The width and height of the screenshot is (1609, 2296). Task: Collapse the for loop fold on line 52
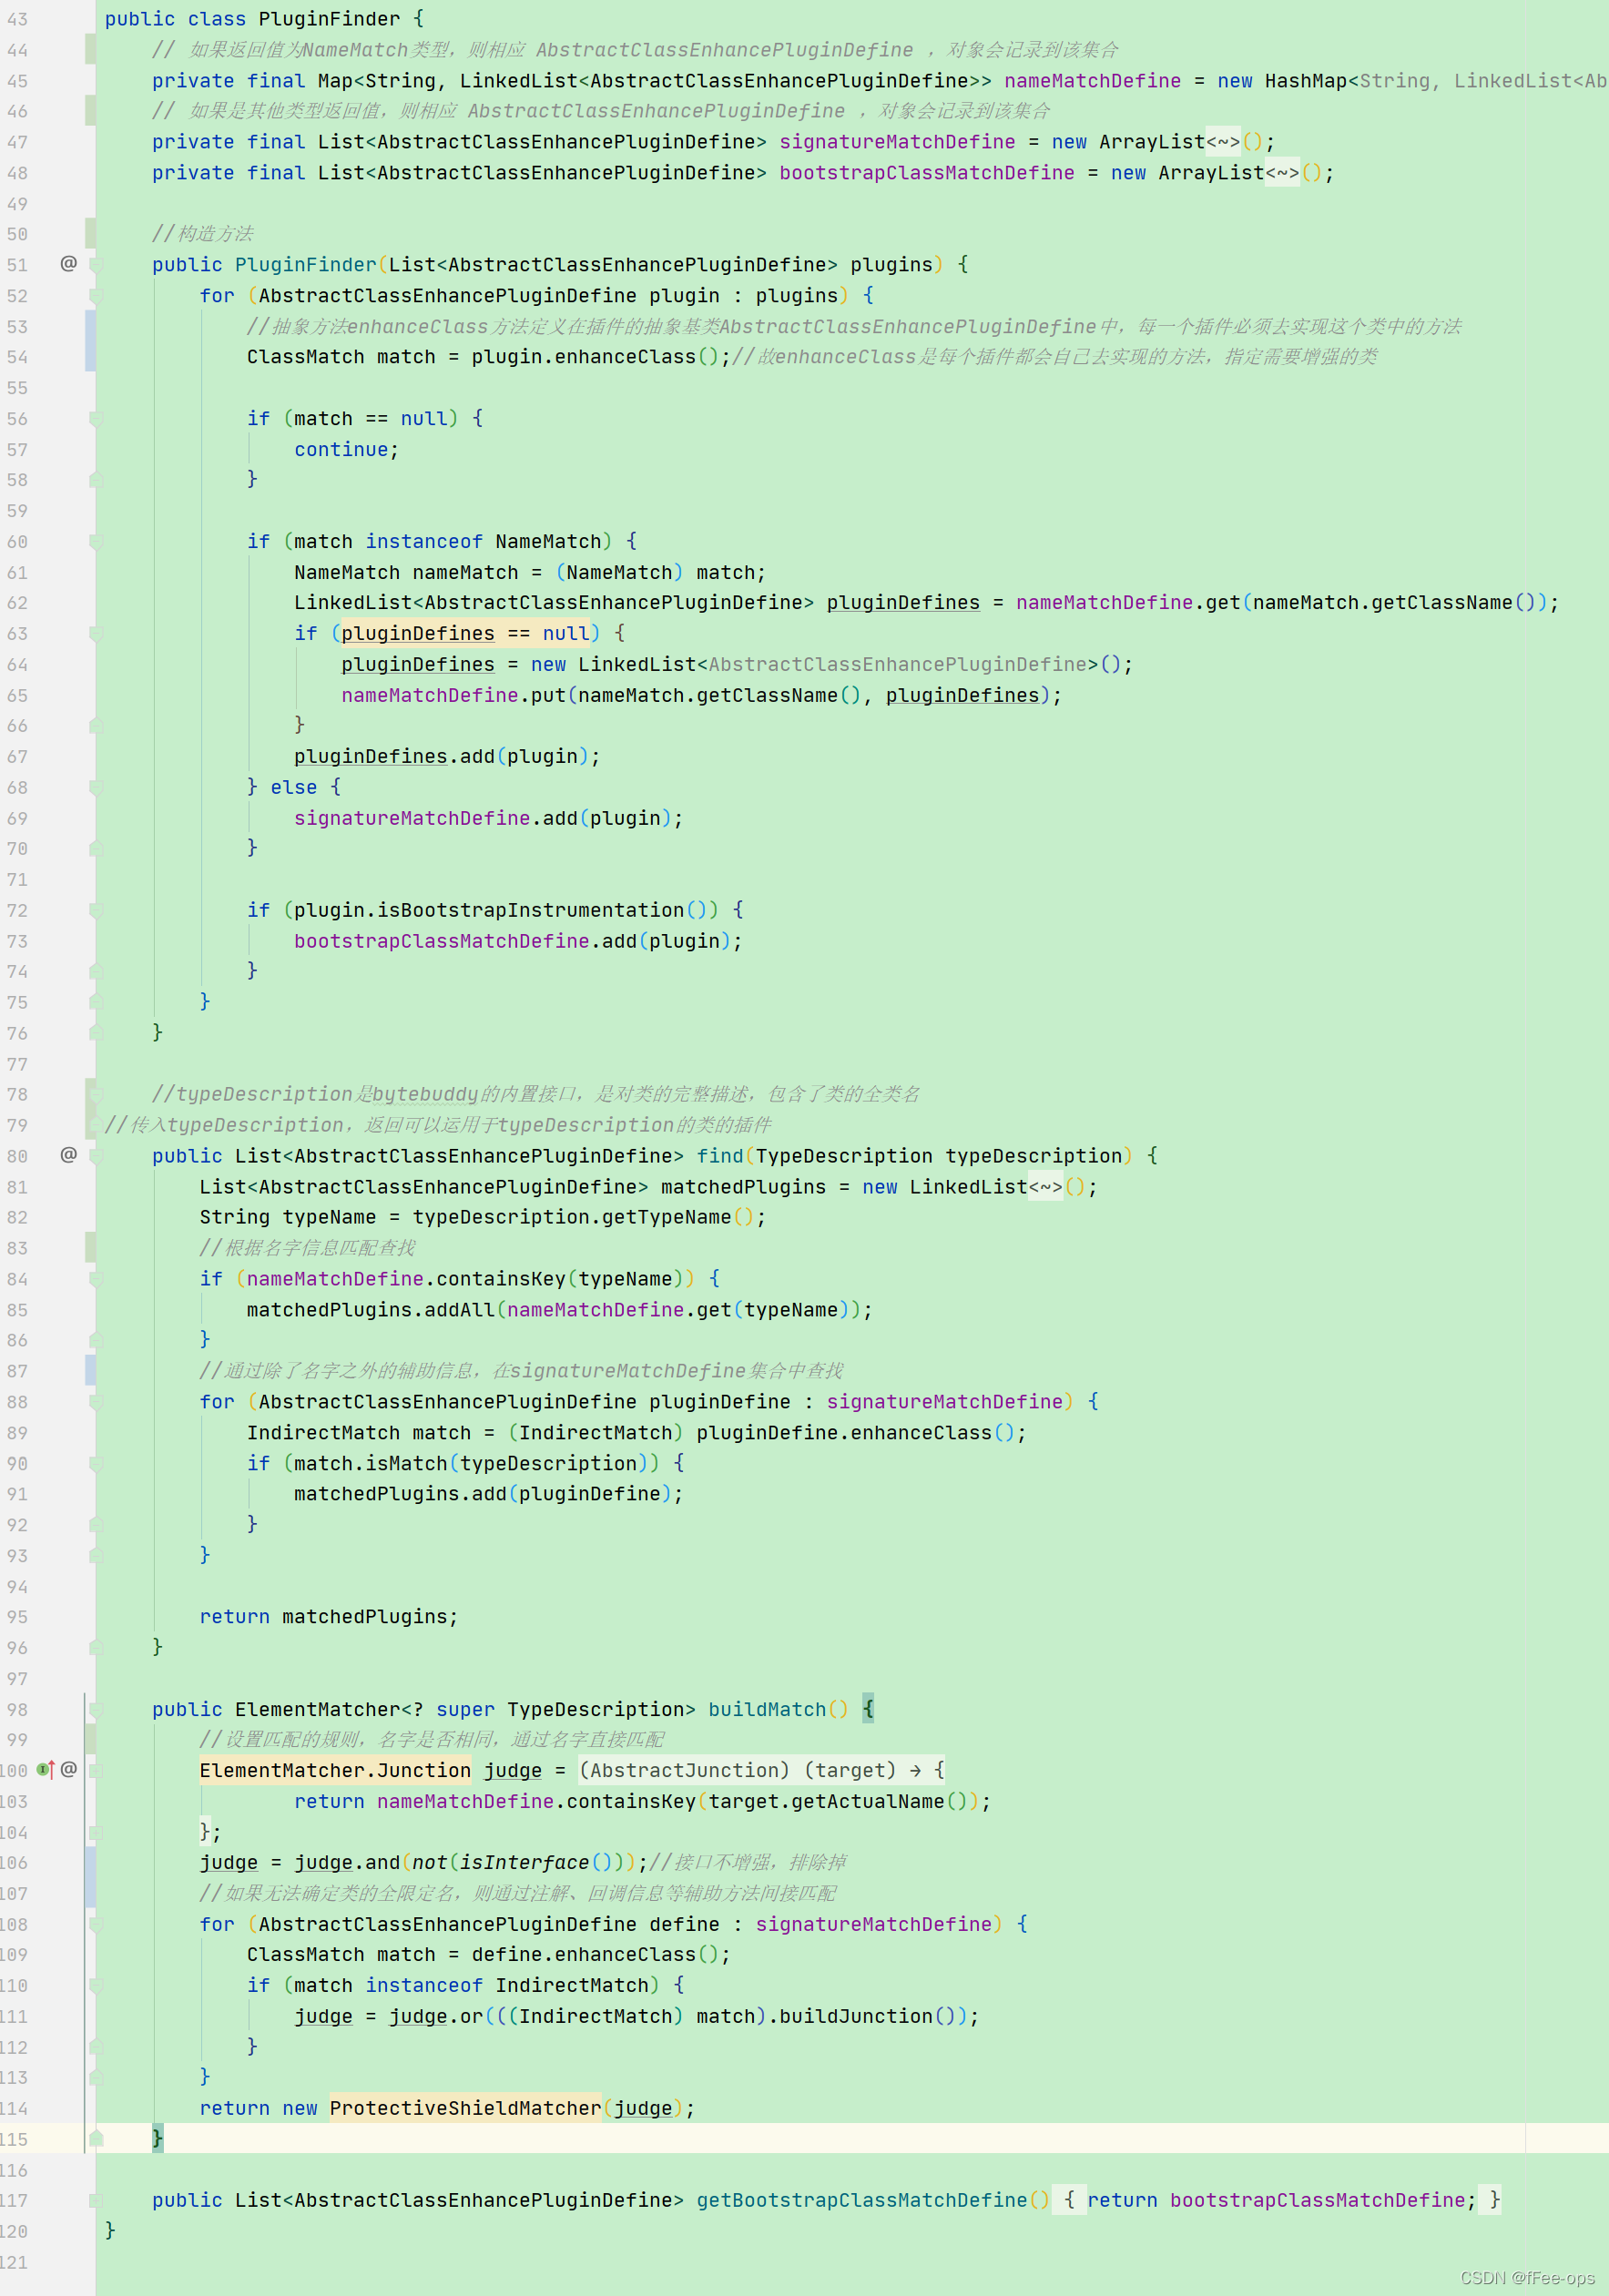pyautogui.click(x=96, y=295)
